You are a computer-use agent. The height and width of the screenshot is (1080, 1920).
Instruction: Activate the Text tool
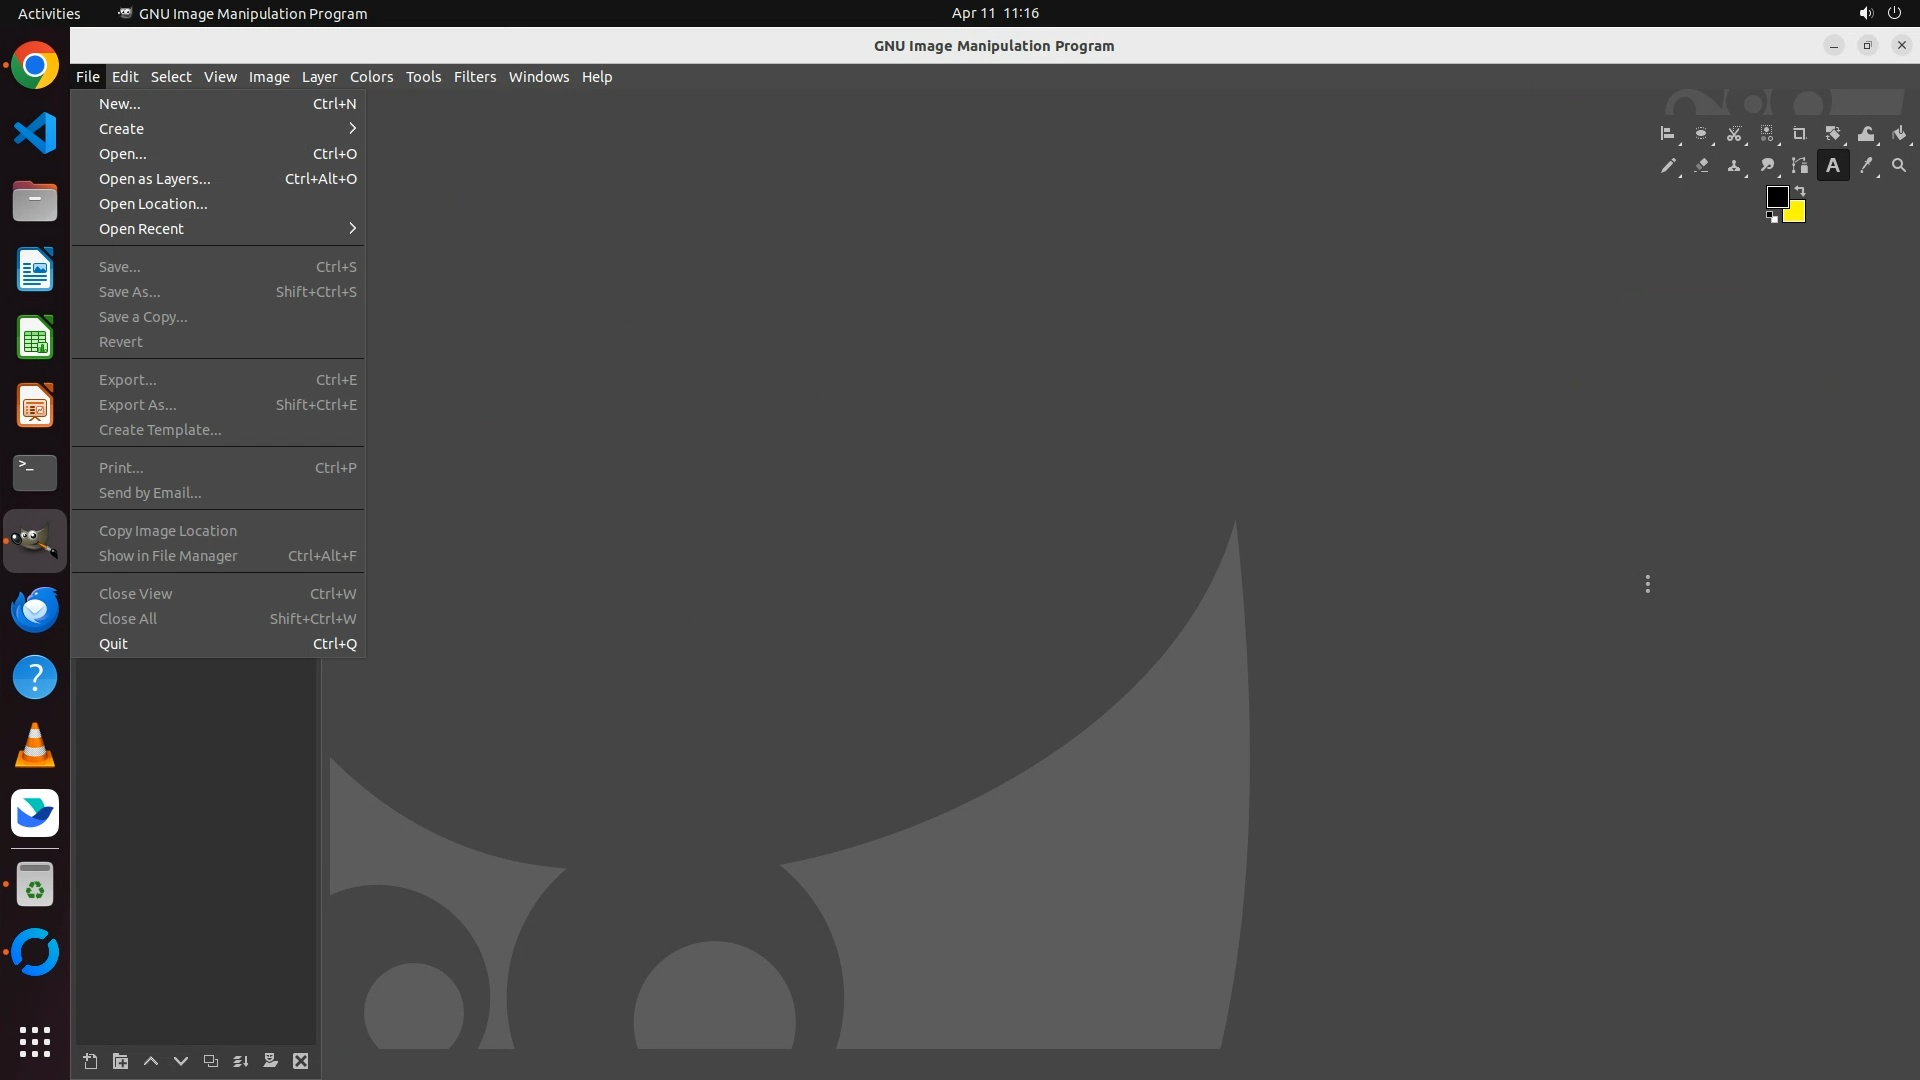[1832, 166]
